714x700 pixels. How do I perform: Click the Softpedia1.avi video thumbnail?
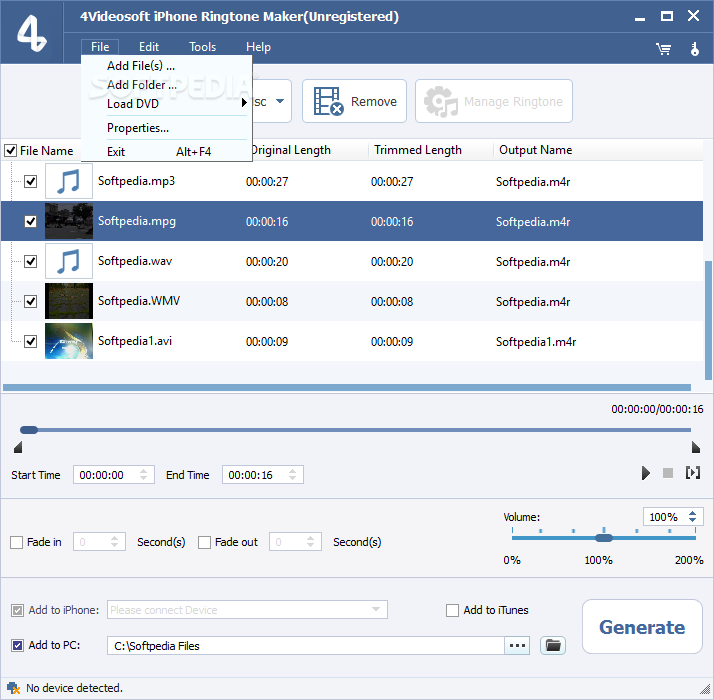click(69, 341)
